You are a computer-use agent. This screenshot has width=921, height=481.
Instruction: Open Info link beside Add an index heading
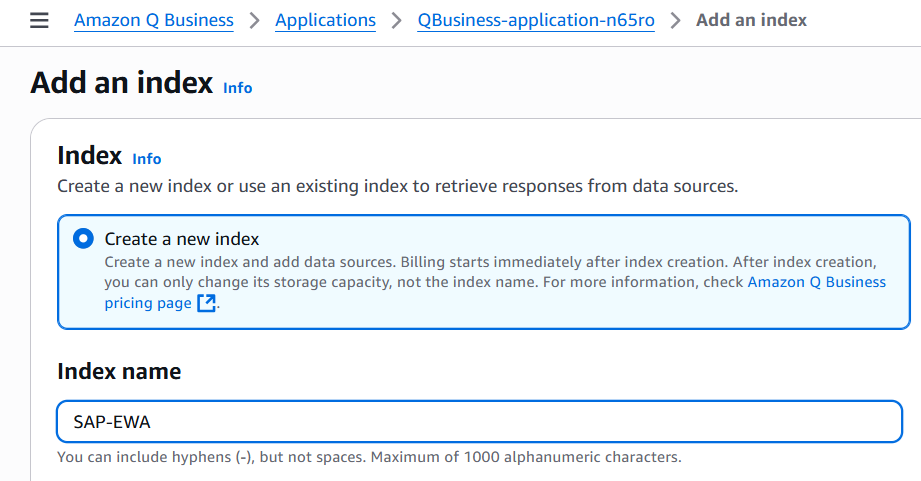(x=237, y=88)
